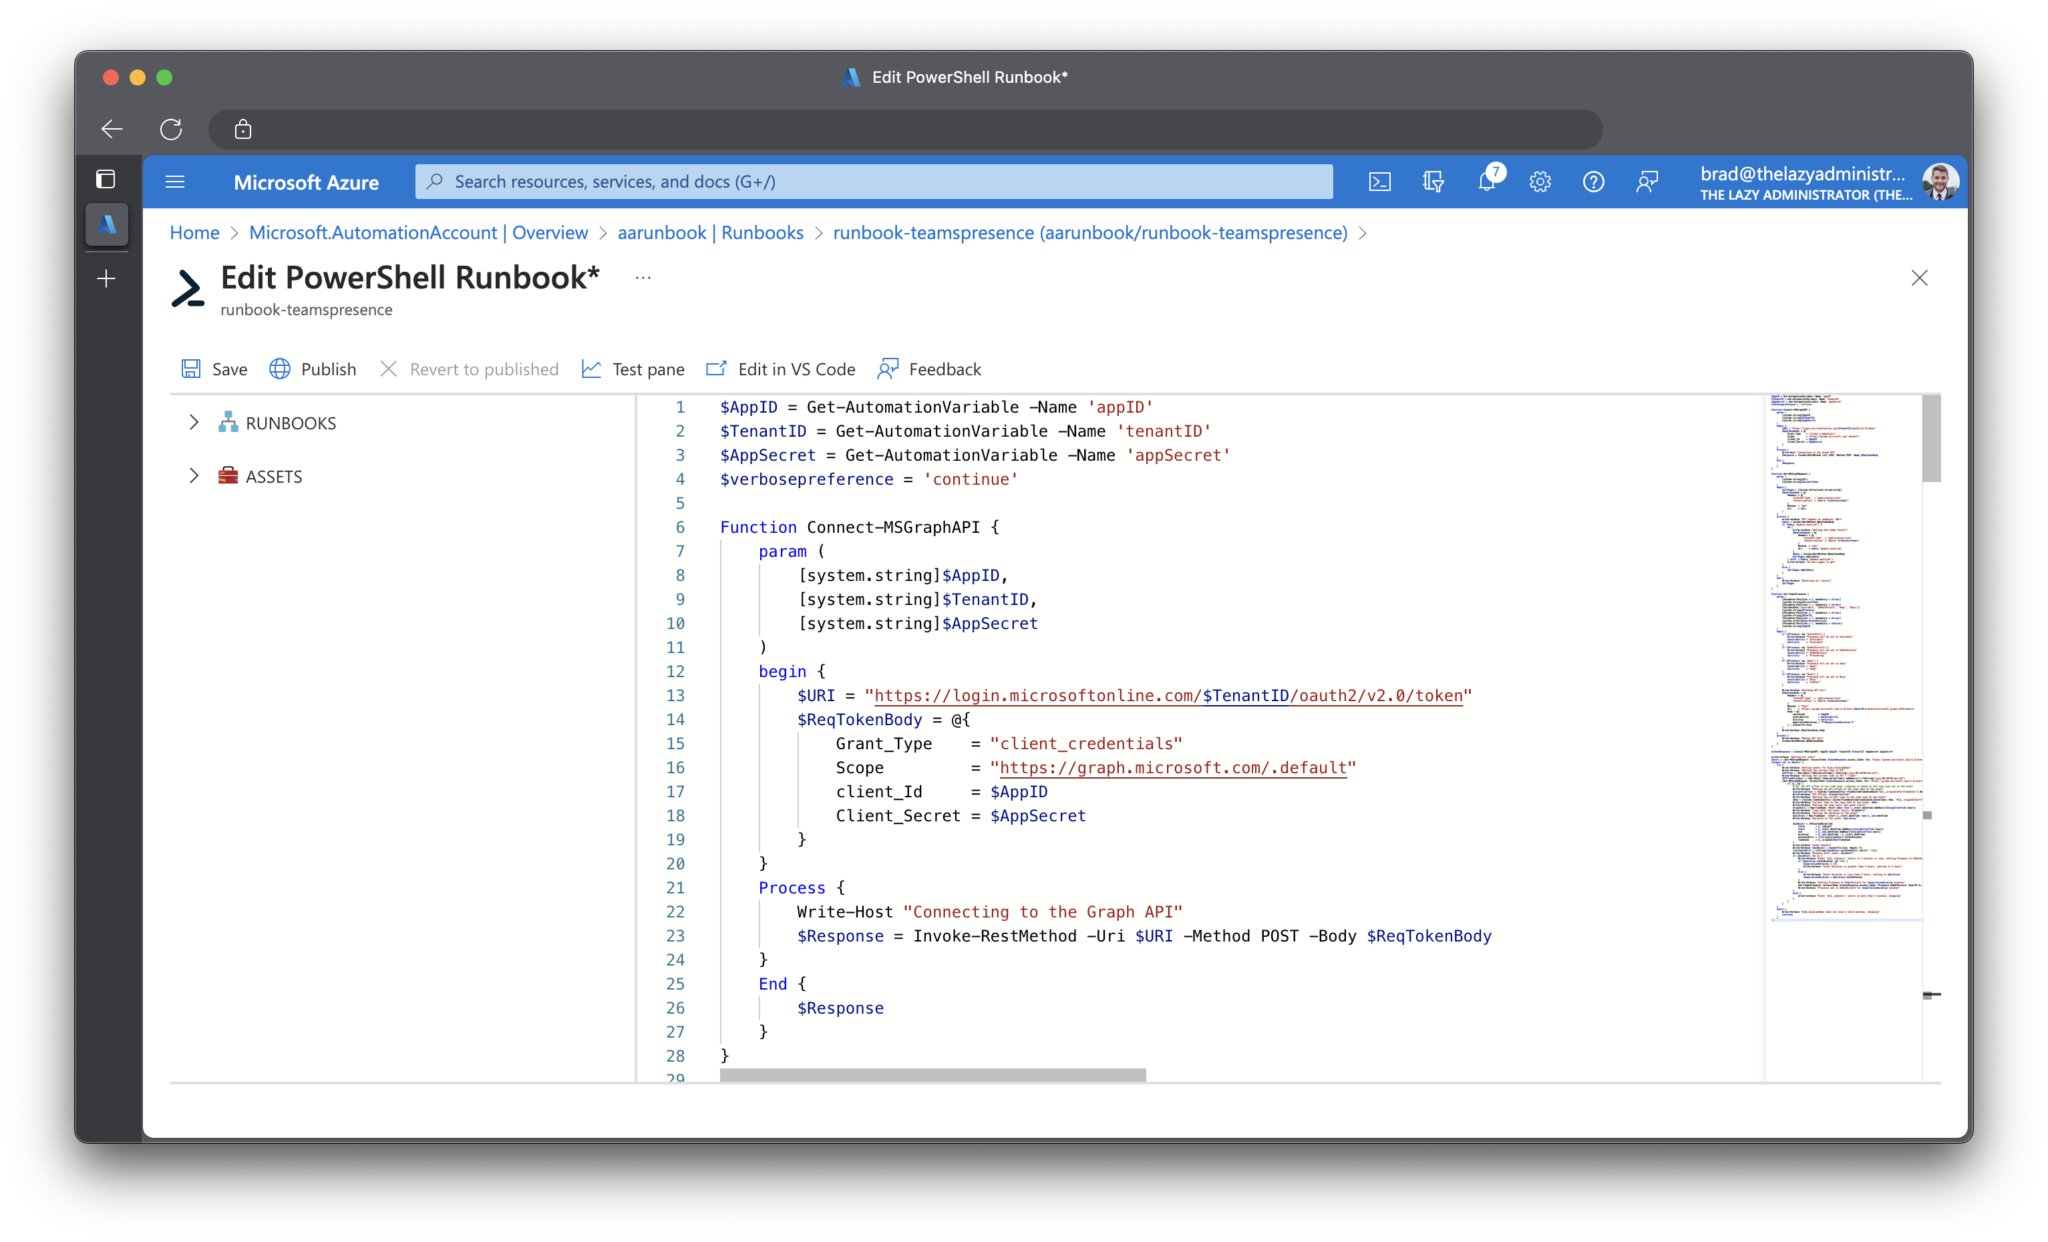
Task: Click the PowerShell runbook icon beside title
Action: click(x=188, y=288)
